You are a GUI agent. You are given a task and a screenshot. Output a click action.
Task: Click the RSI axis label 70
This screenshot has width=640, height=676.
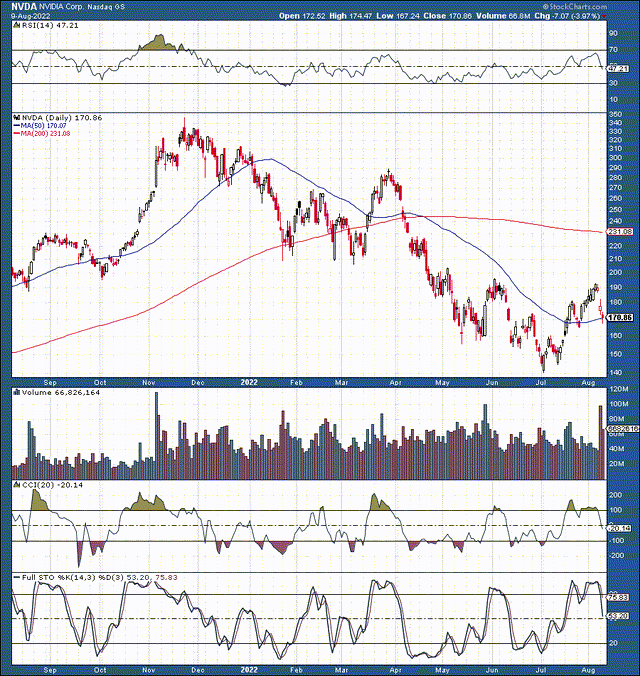coord(613,50)
